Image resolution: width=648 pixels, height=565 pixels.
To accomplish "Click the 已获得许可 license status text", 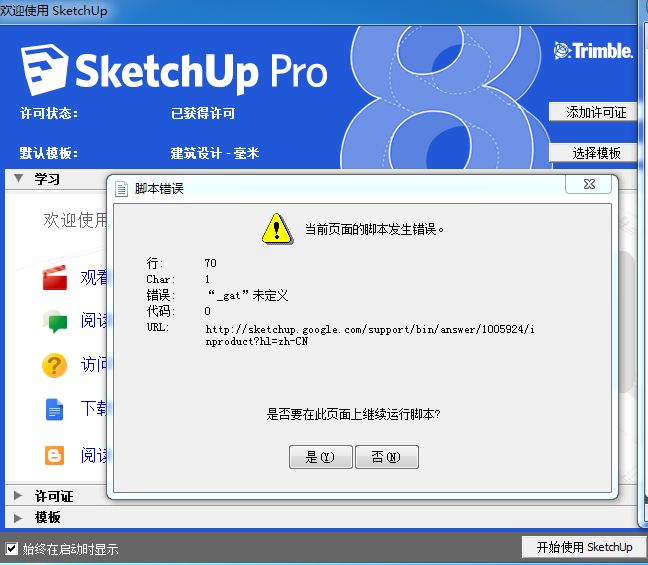I will tap(203, 113).
